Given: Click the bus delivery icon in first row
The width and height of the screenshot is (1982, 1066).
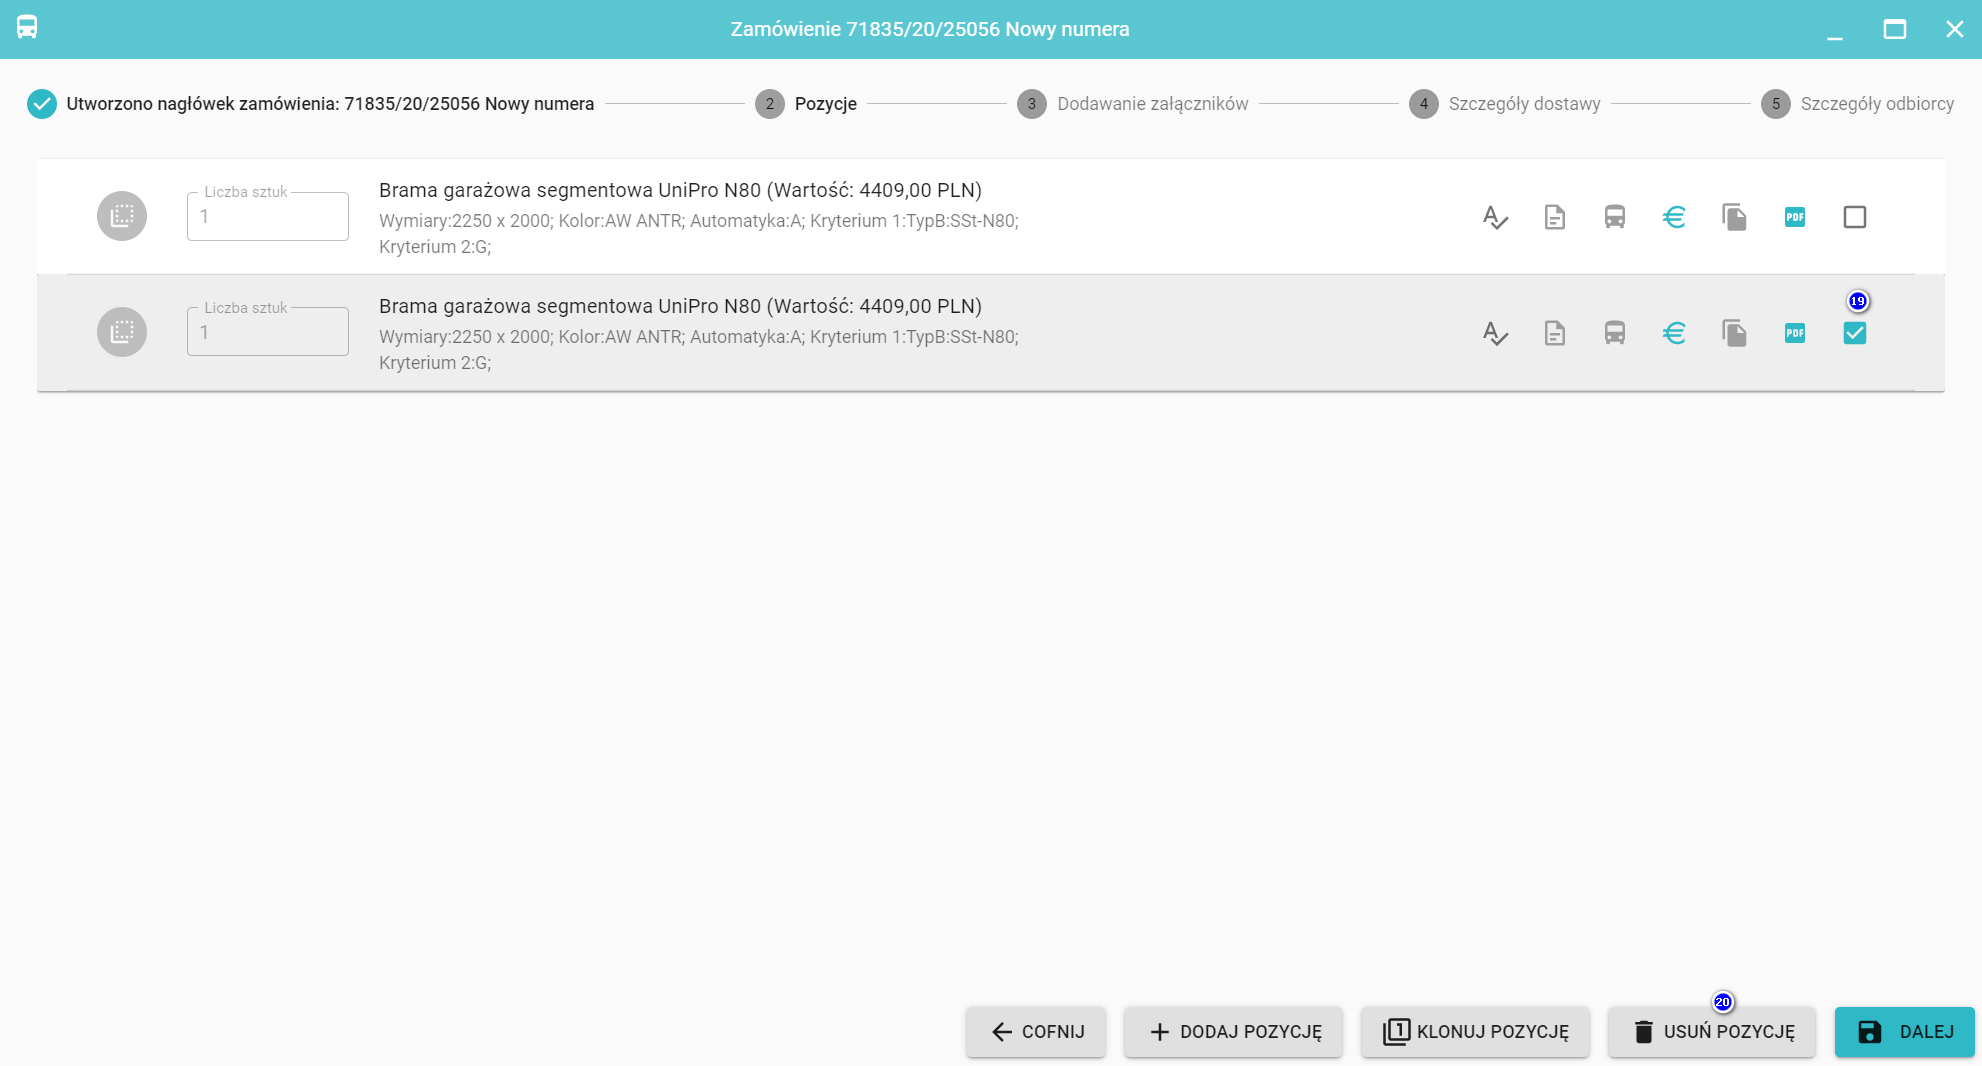Looking at the screenshot, I should pyautogui.click(x=1615, y=217).
